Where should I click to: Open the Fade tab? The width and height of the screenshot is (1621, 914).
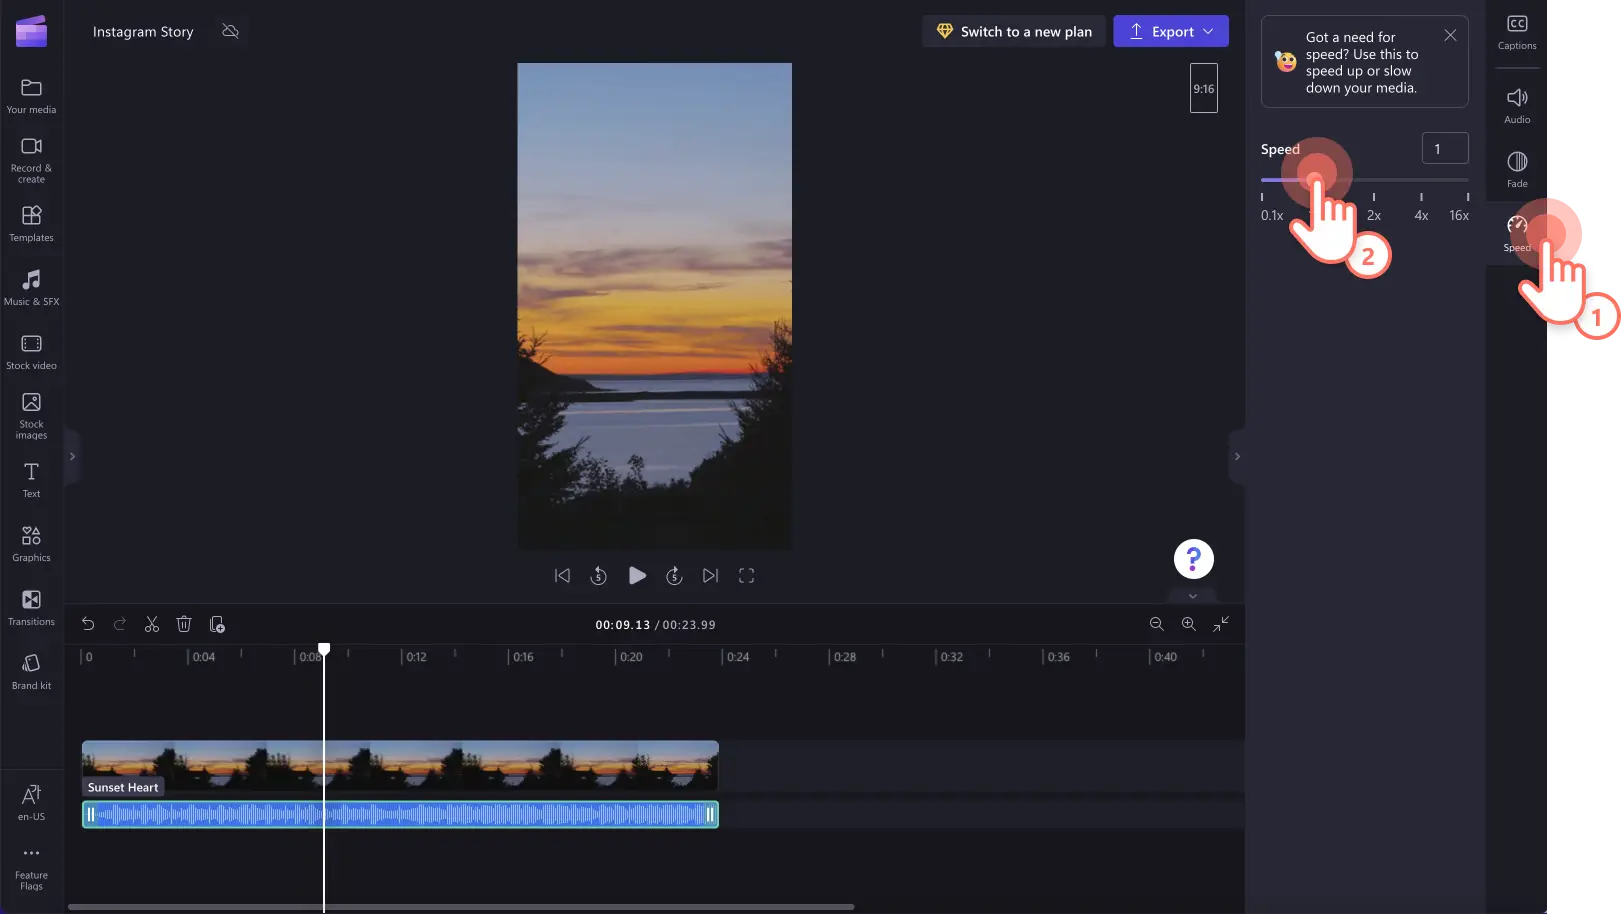1517,169
